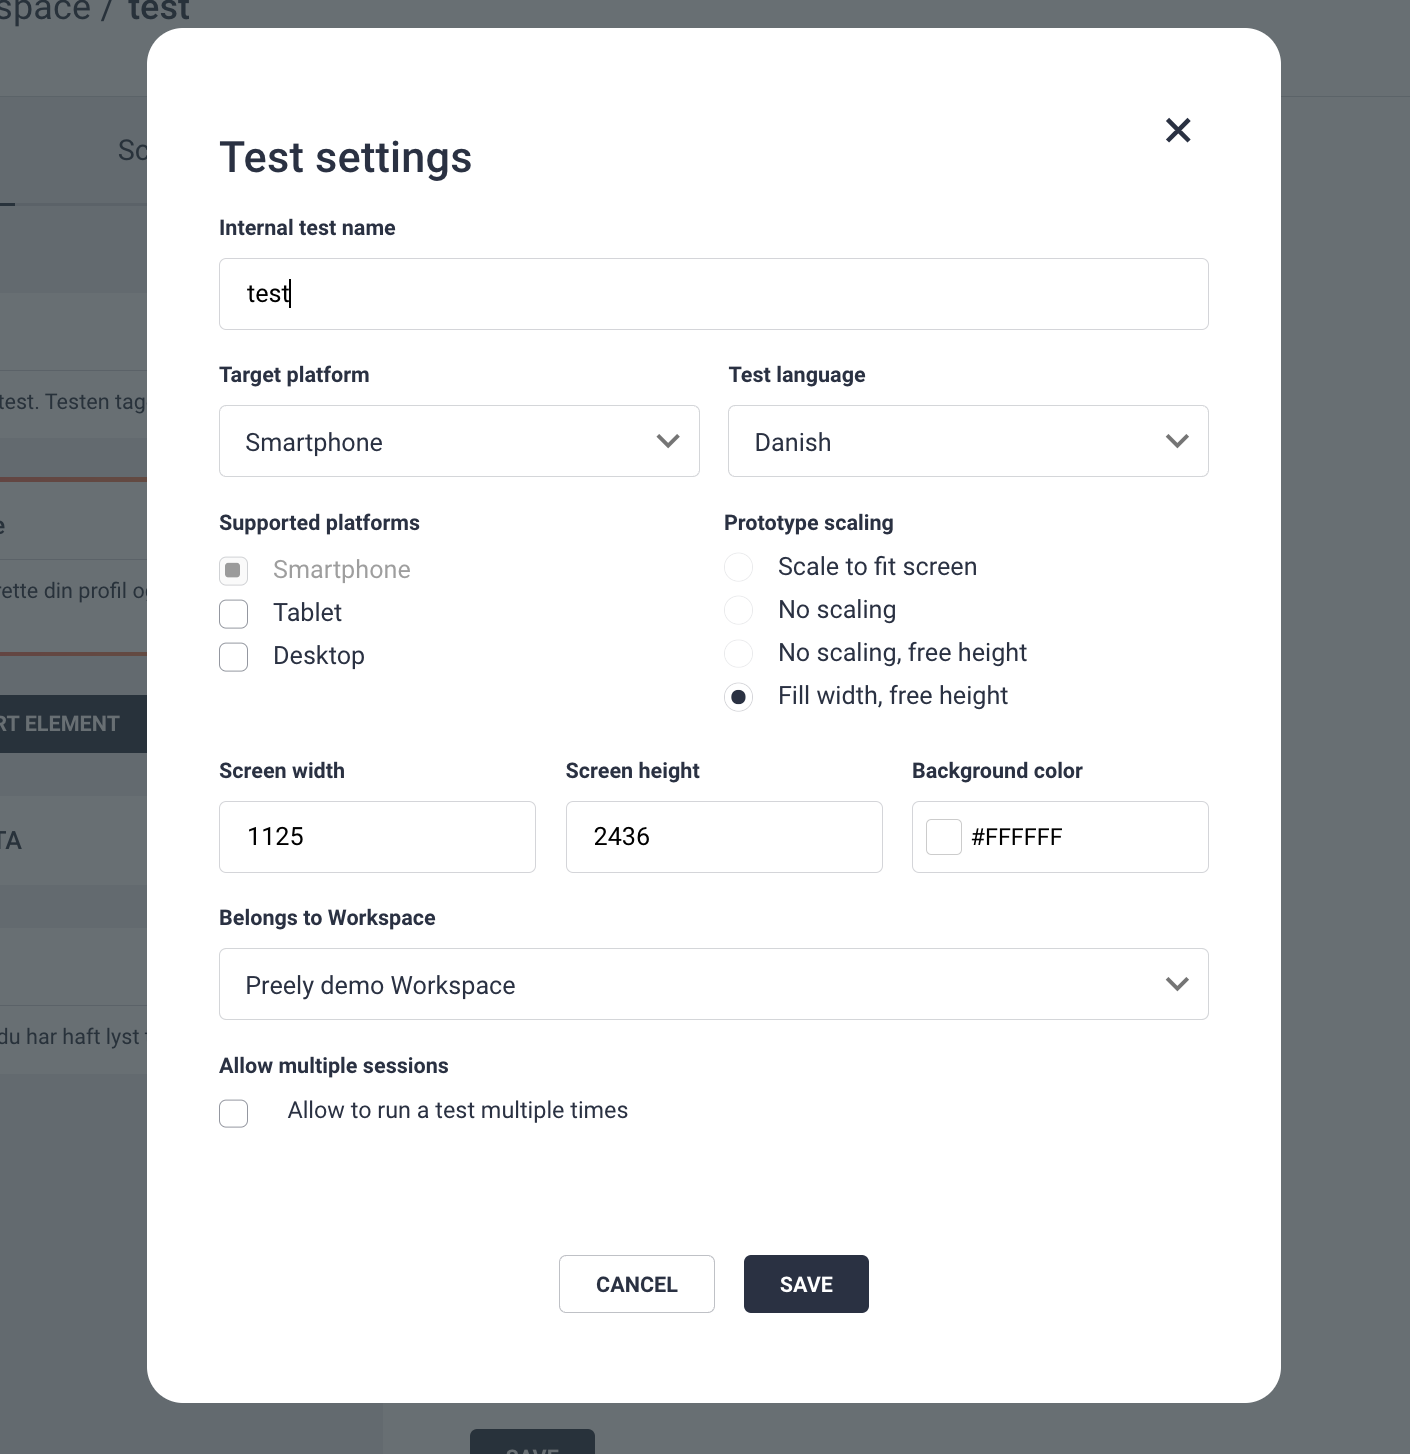Click the Screen height input field
The width and height of the screenshot is (1410, 1454).
pyautogui.click(x=724, y=837)
